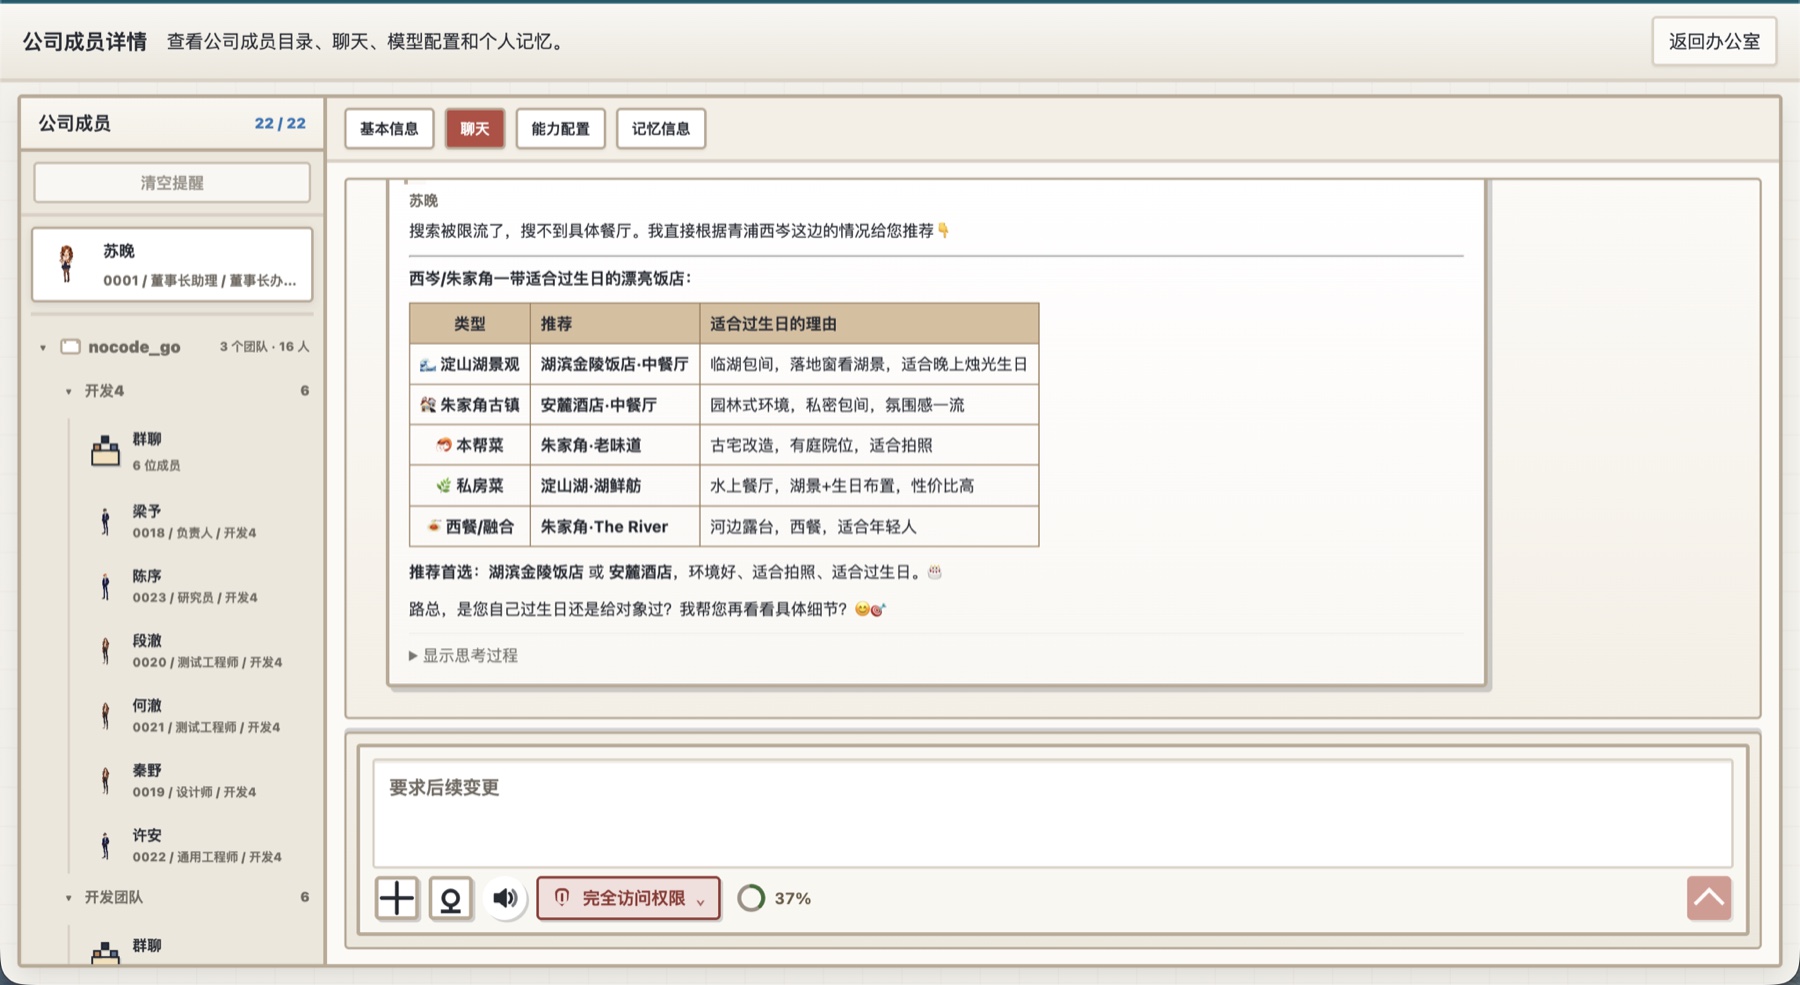Select member 苏晚 0001 card
1800x985 pixels.
(172, 265)
